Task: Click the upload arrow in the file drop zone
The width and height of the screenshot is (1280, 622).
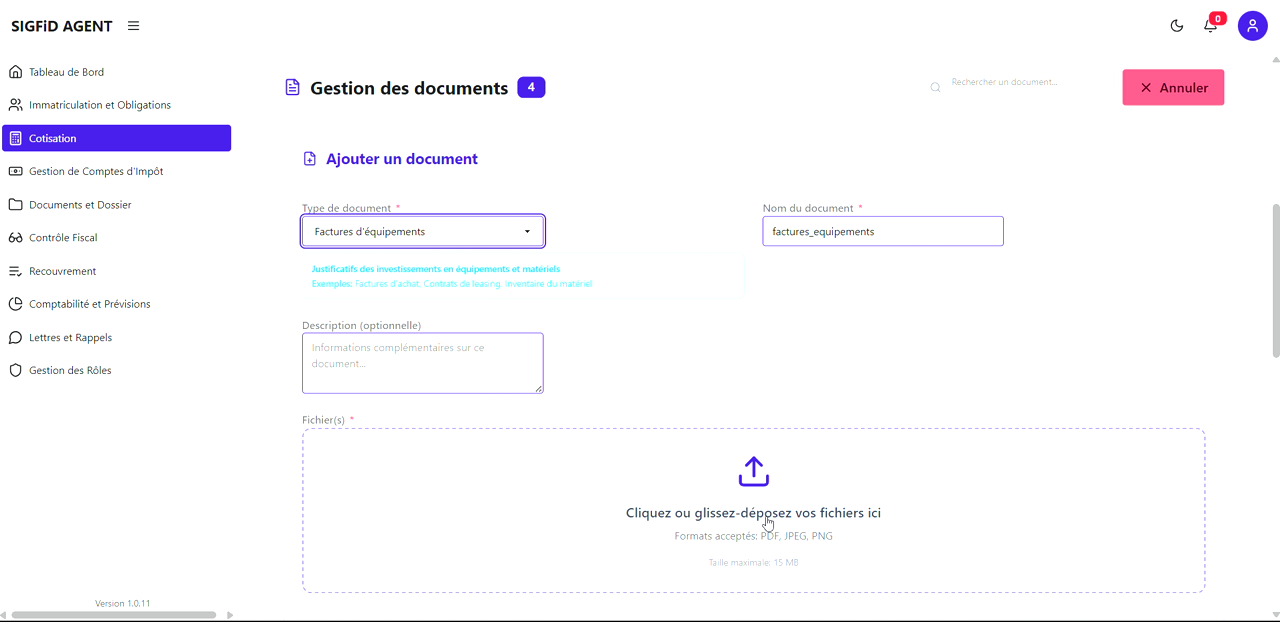Action: (x=753, y=470)
